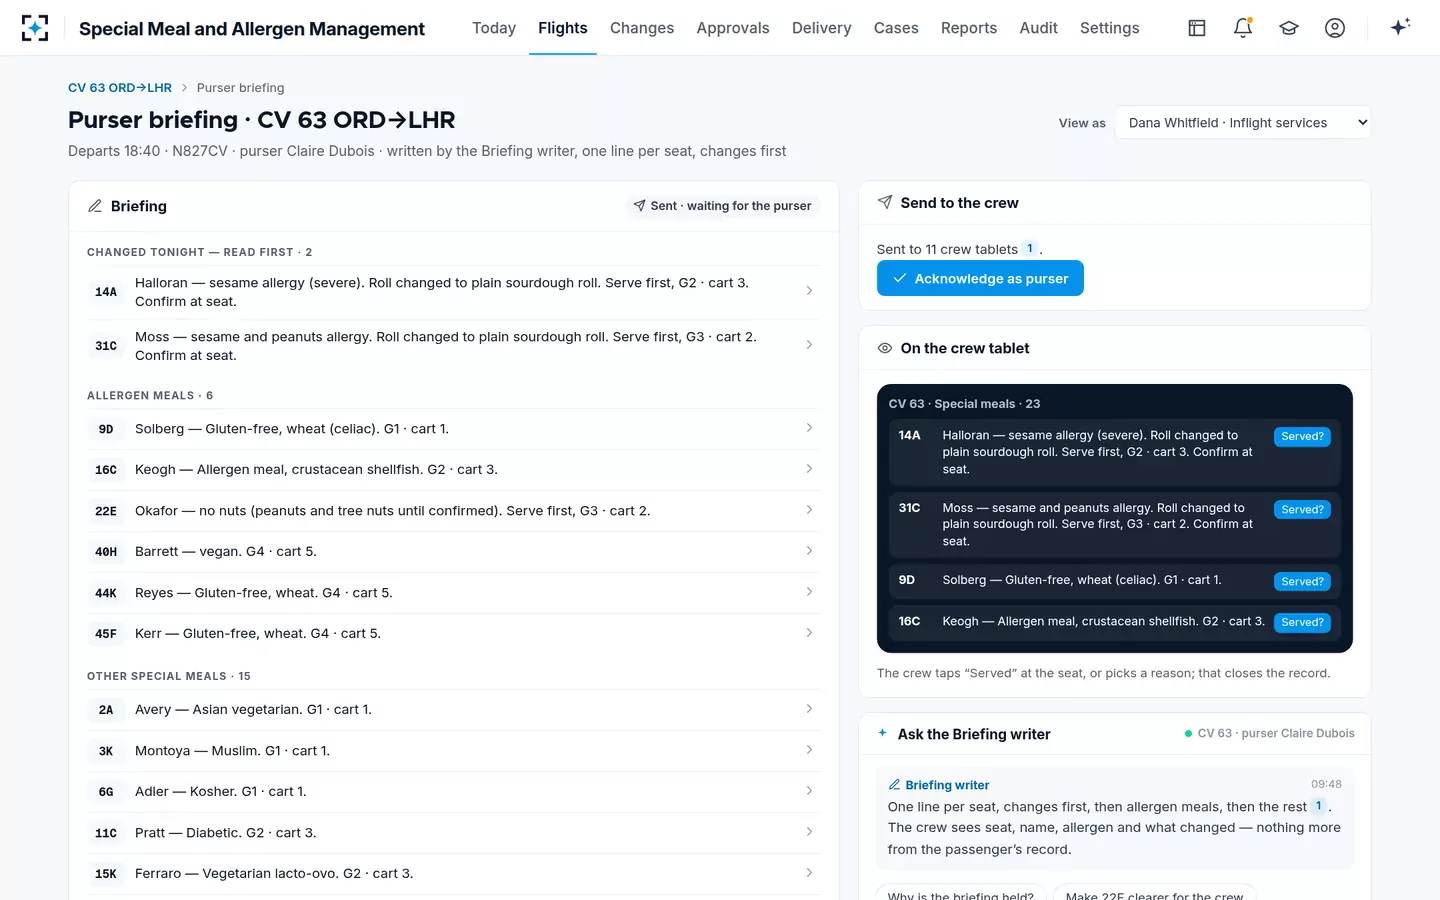Click the 'Sent · waiting for the purser' status chip
Viewport: 1440px width, 900px height.
tap(722, 206)
